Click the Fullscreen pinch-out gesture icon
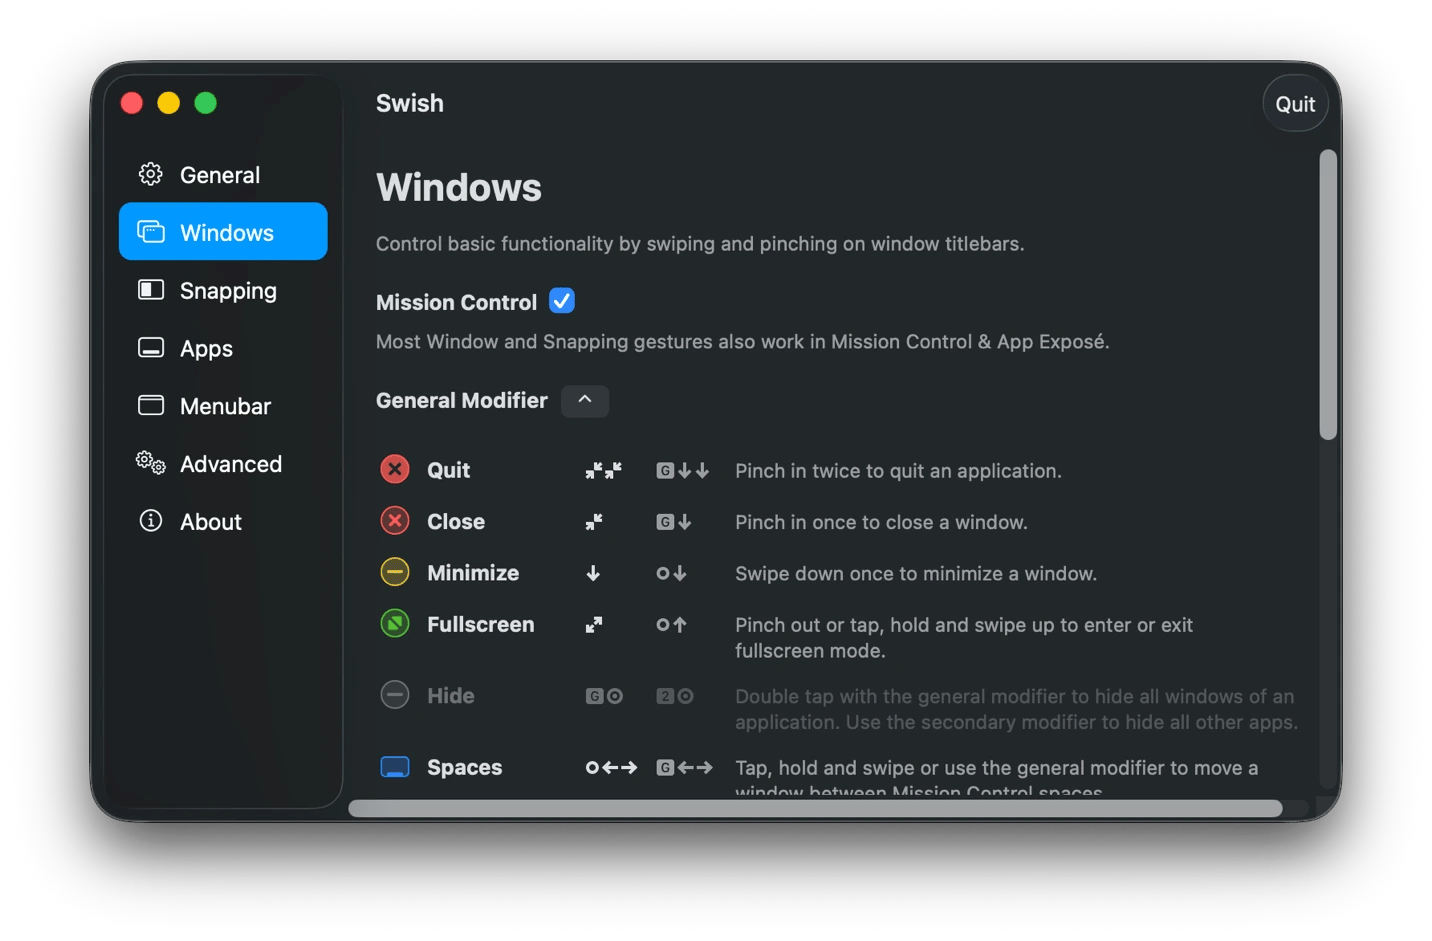 [594, 625]
